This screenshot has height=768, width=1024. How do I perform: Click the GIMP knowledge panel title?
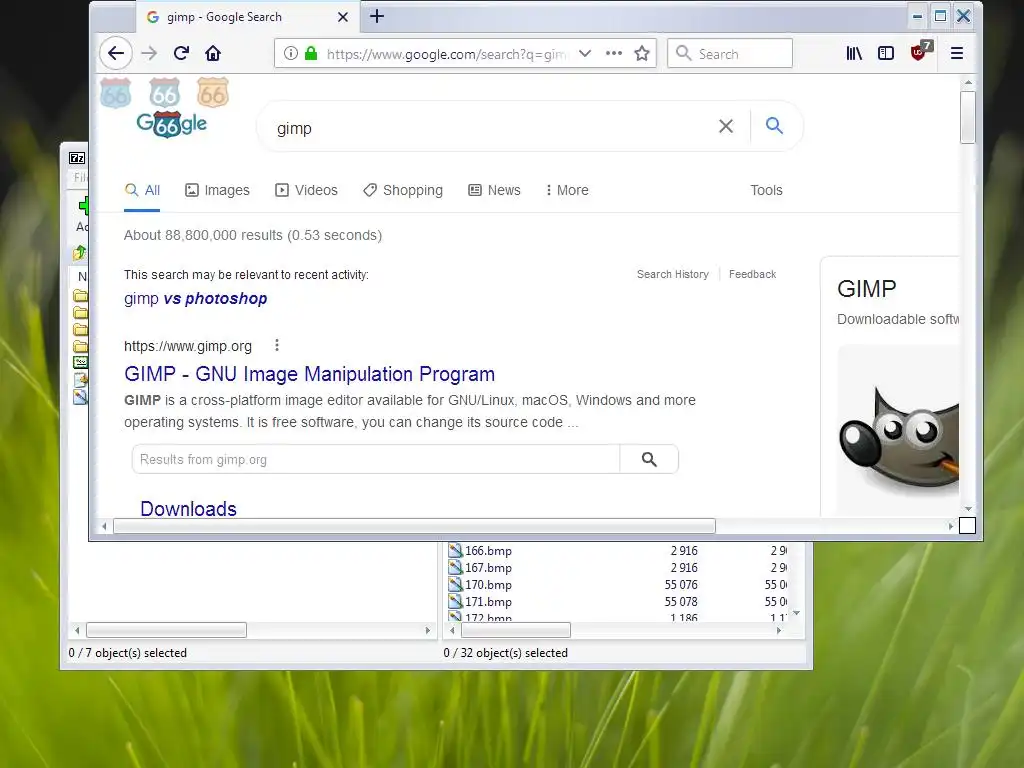pyautogui.click(x=867, y=288)
